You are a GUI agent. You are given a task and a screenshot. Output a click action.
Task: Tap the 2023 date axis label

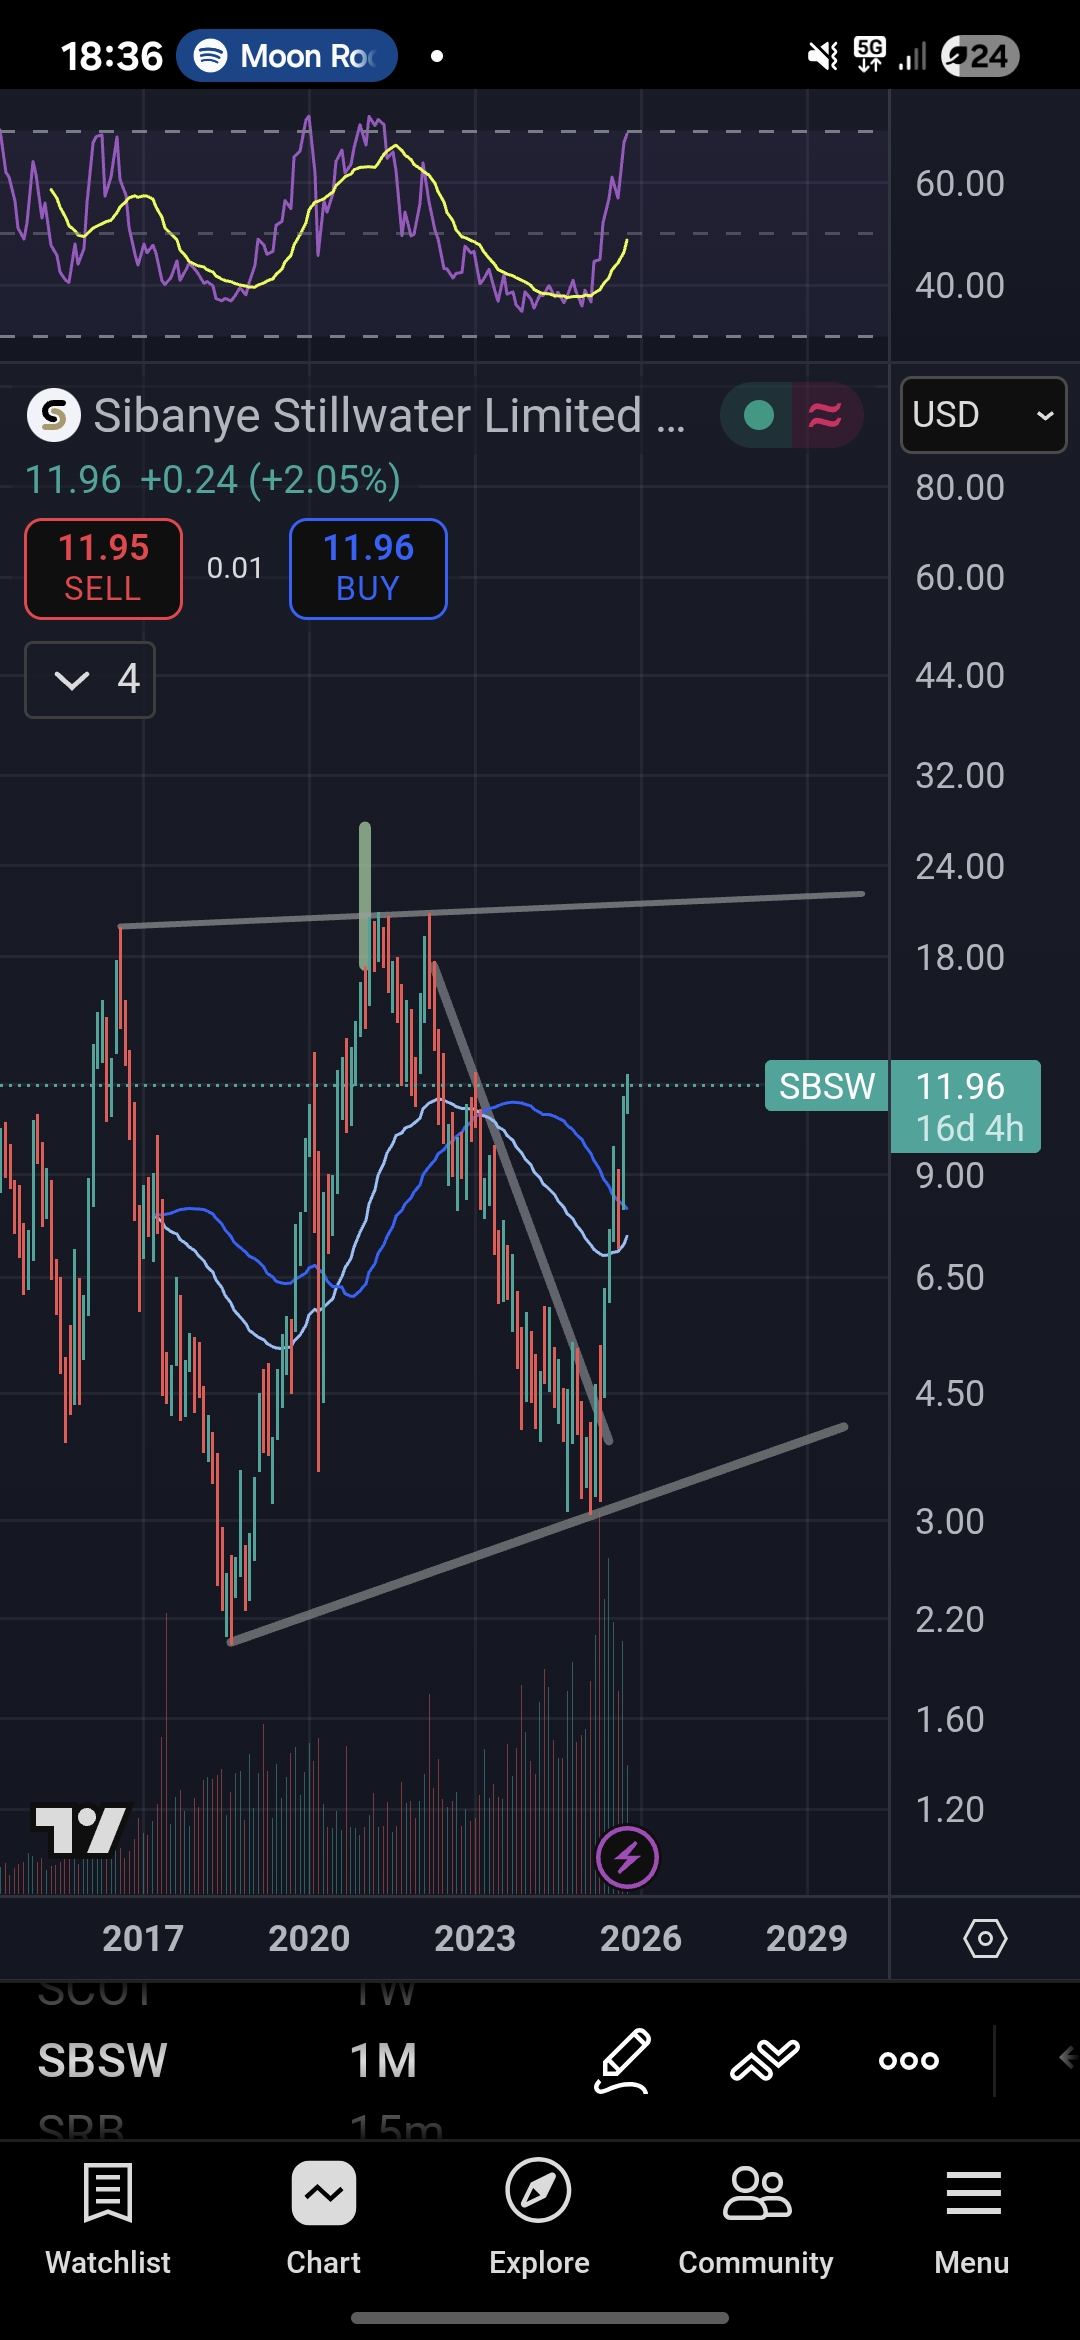[x=475, y=1938]
